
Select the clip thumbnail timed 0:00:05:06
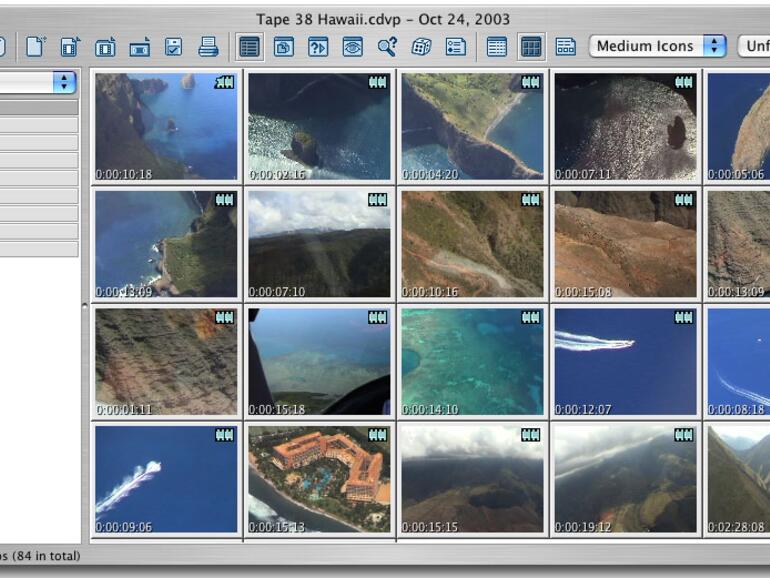(x=739, y=127)
